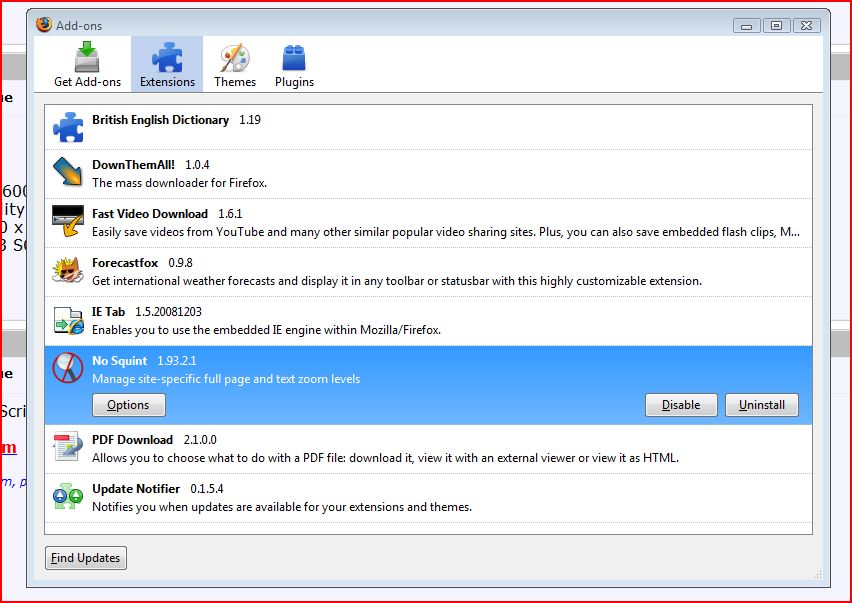The height and width of the screenshot is (603, 852).
Task: Click 'Allows you to choose what to do with a PDF' text
Action: 385,458
